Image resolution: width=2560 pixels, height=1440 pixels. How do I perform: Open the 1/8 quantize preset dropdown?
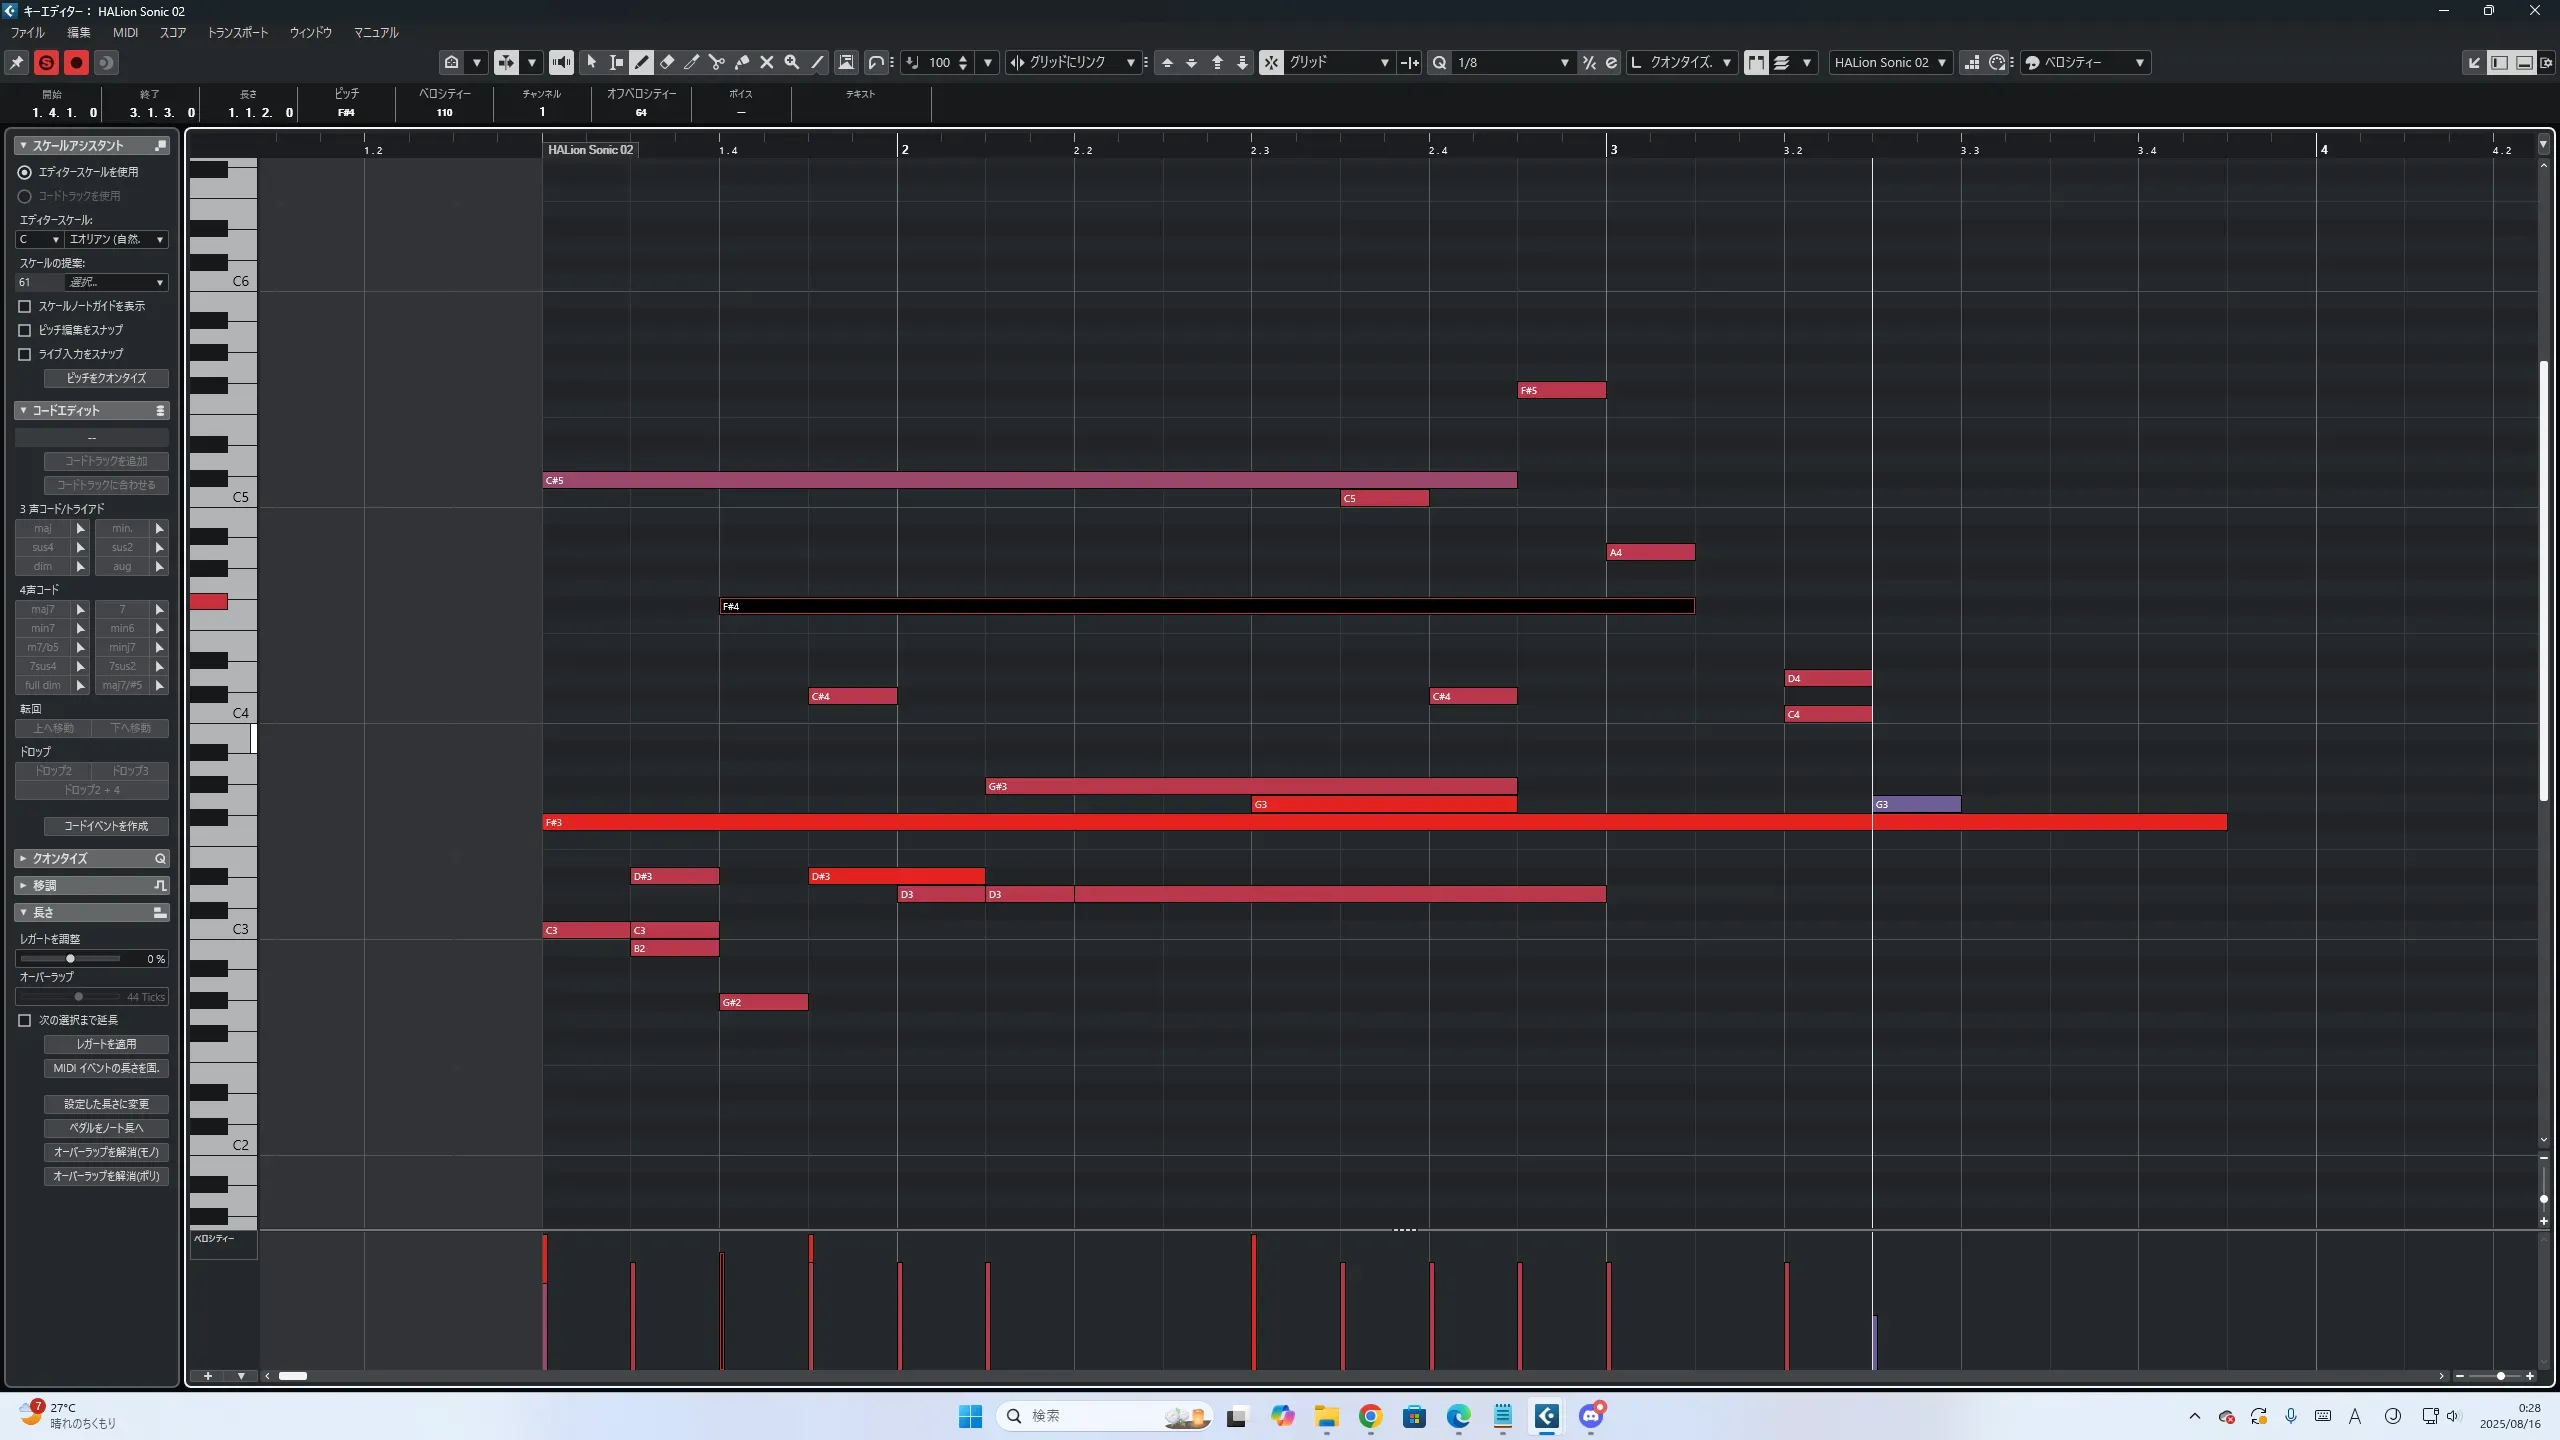1564,62
